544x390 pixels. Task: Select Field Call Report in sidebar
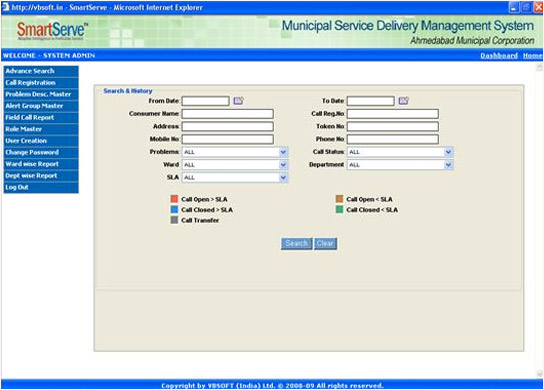click(x=41, y=118)
